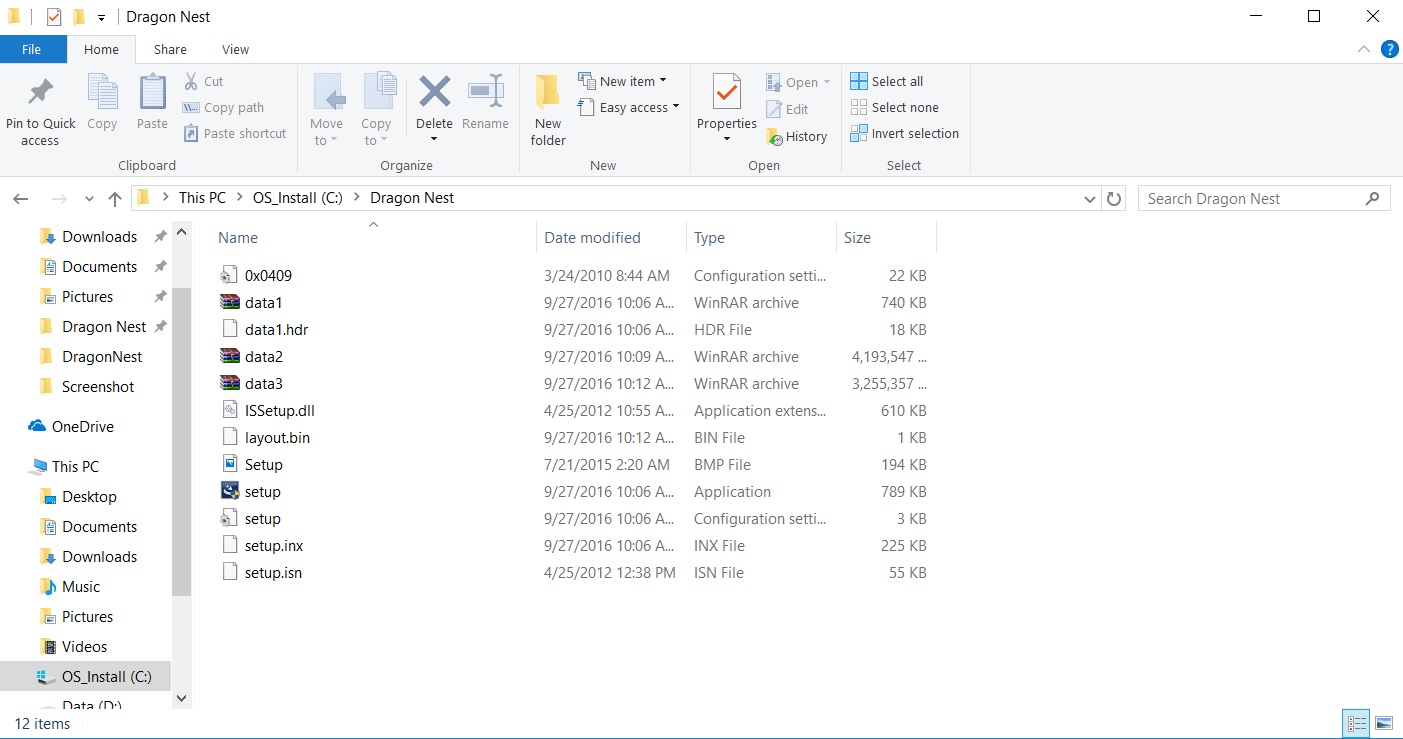Select Music under This PC
1403x739 pixels.
(x=69, y=586)
